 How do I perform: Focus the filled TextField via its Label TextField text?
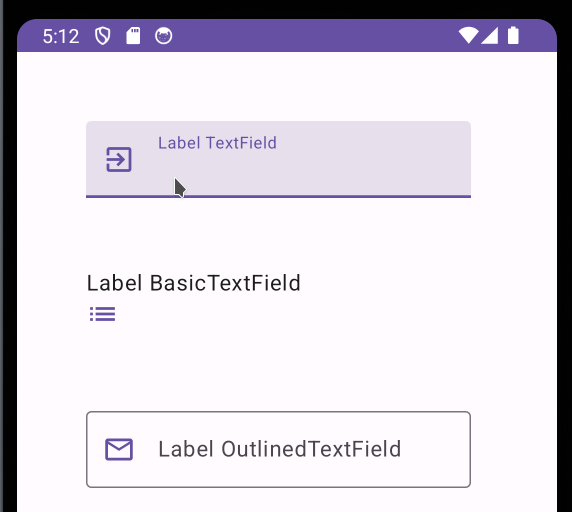[217, 143]
